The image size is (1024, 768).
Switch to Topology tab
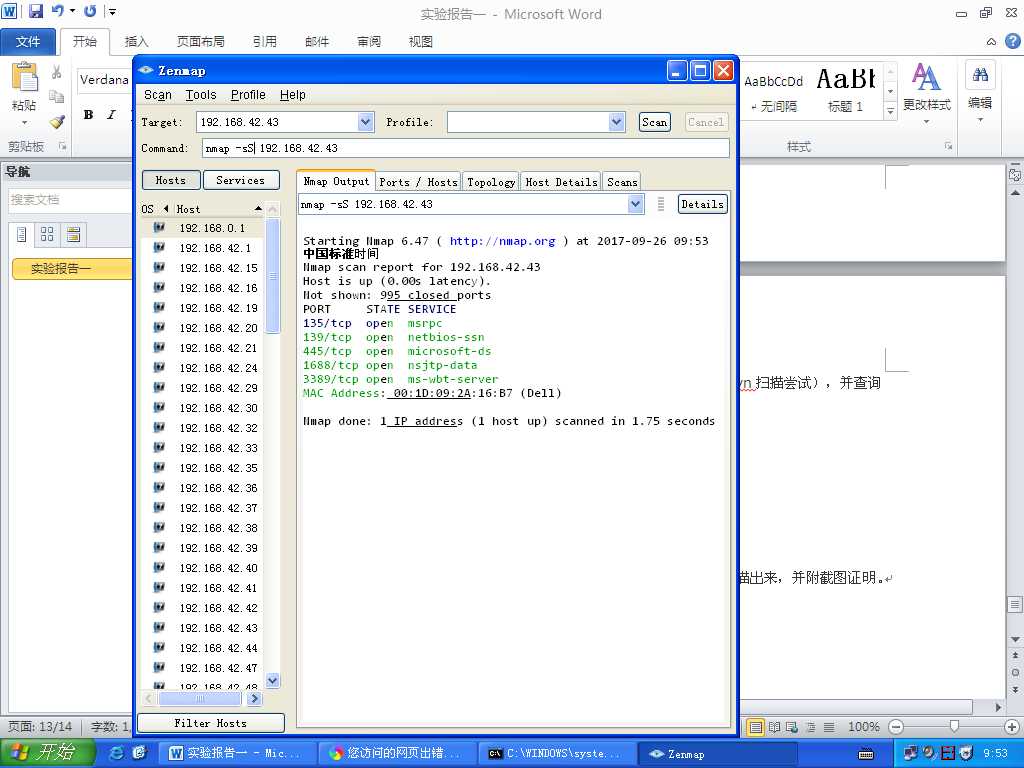(x=491, y=182)
